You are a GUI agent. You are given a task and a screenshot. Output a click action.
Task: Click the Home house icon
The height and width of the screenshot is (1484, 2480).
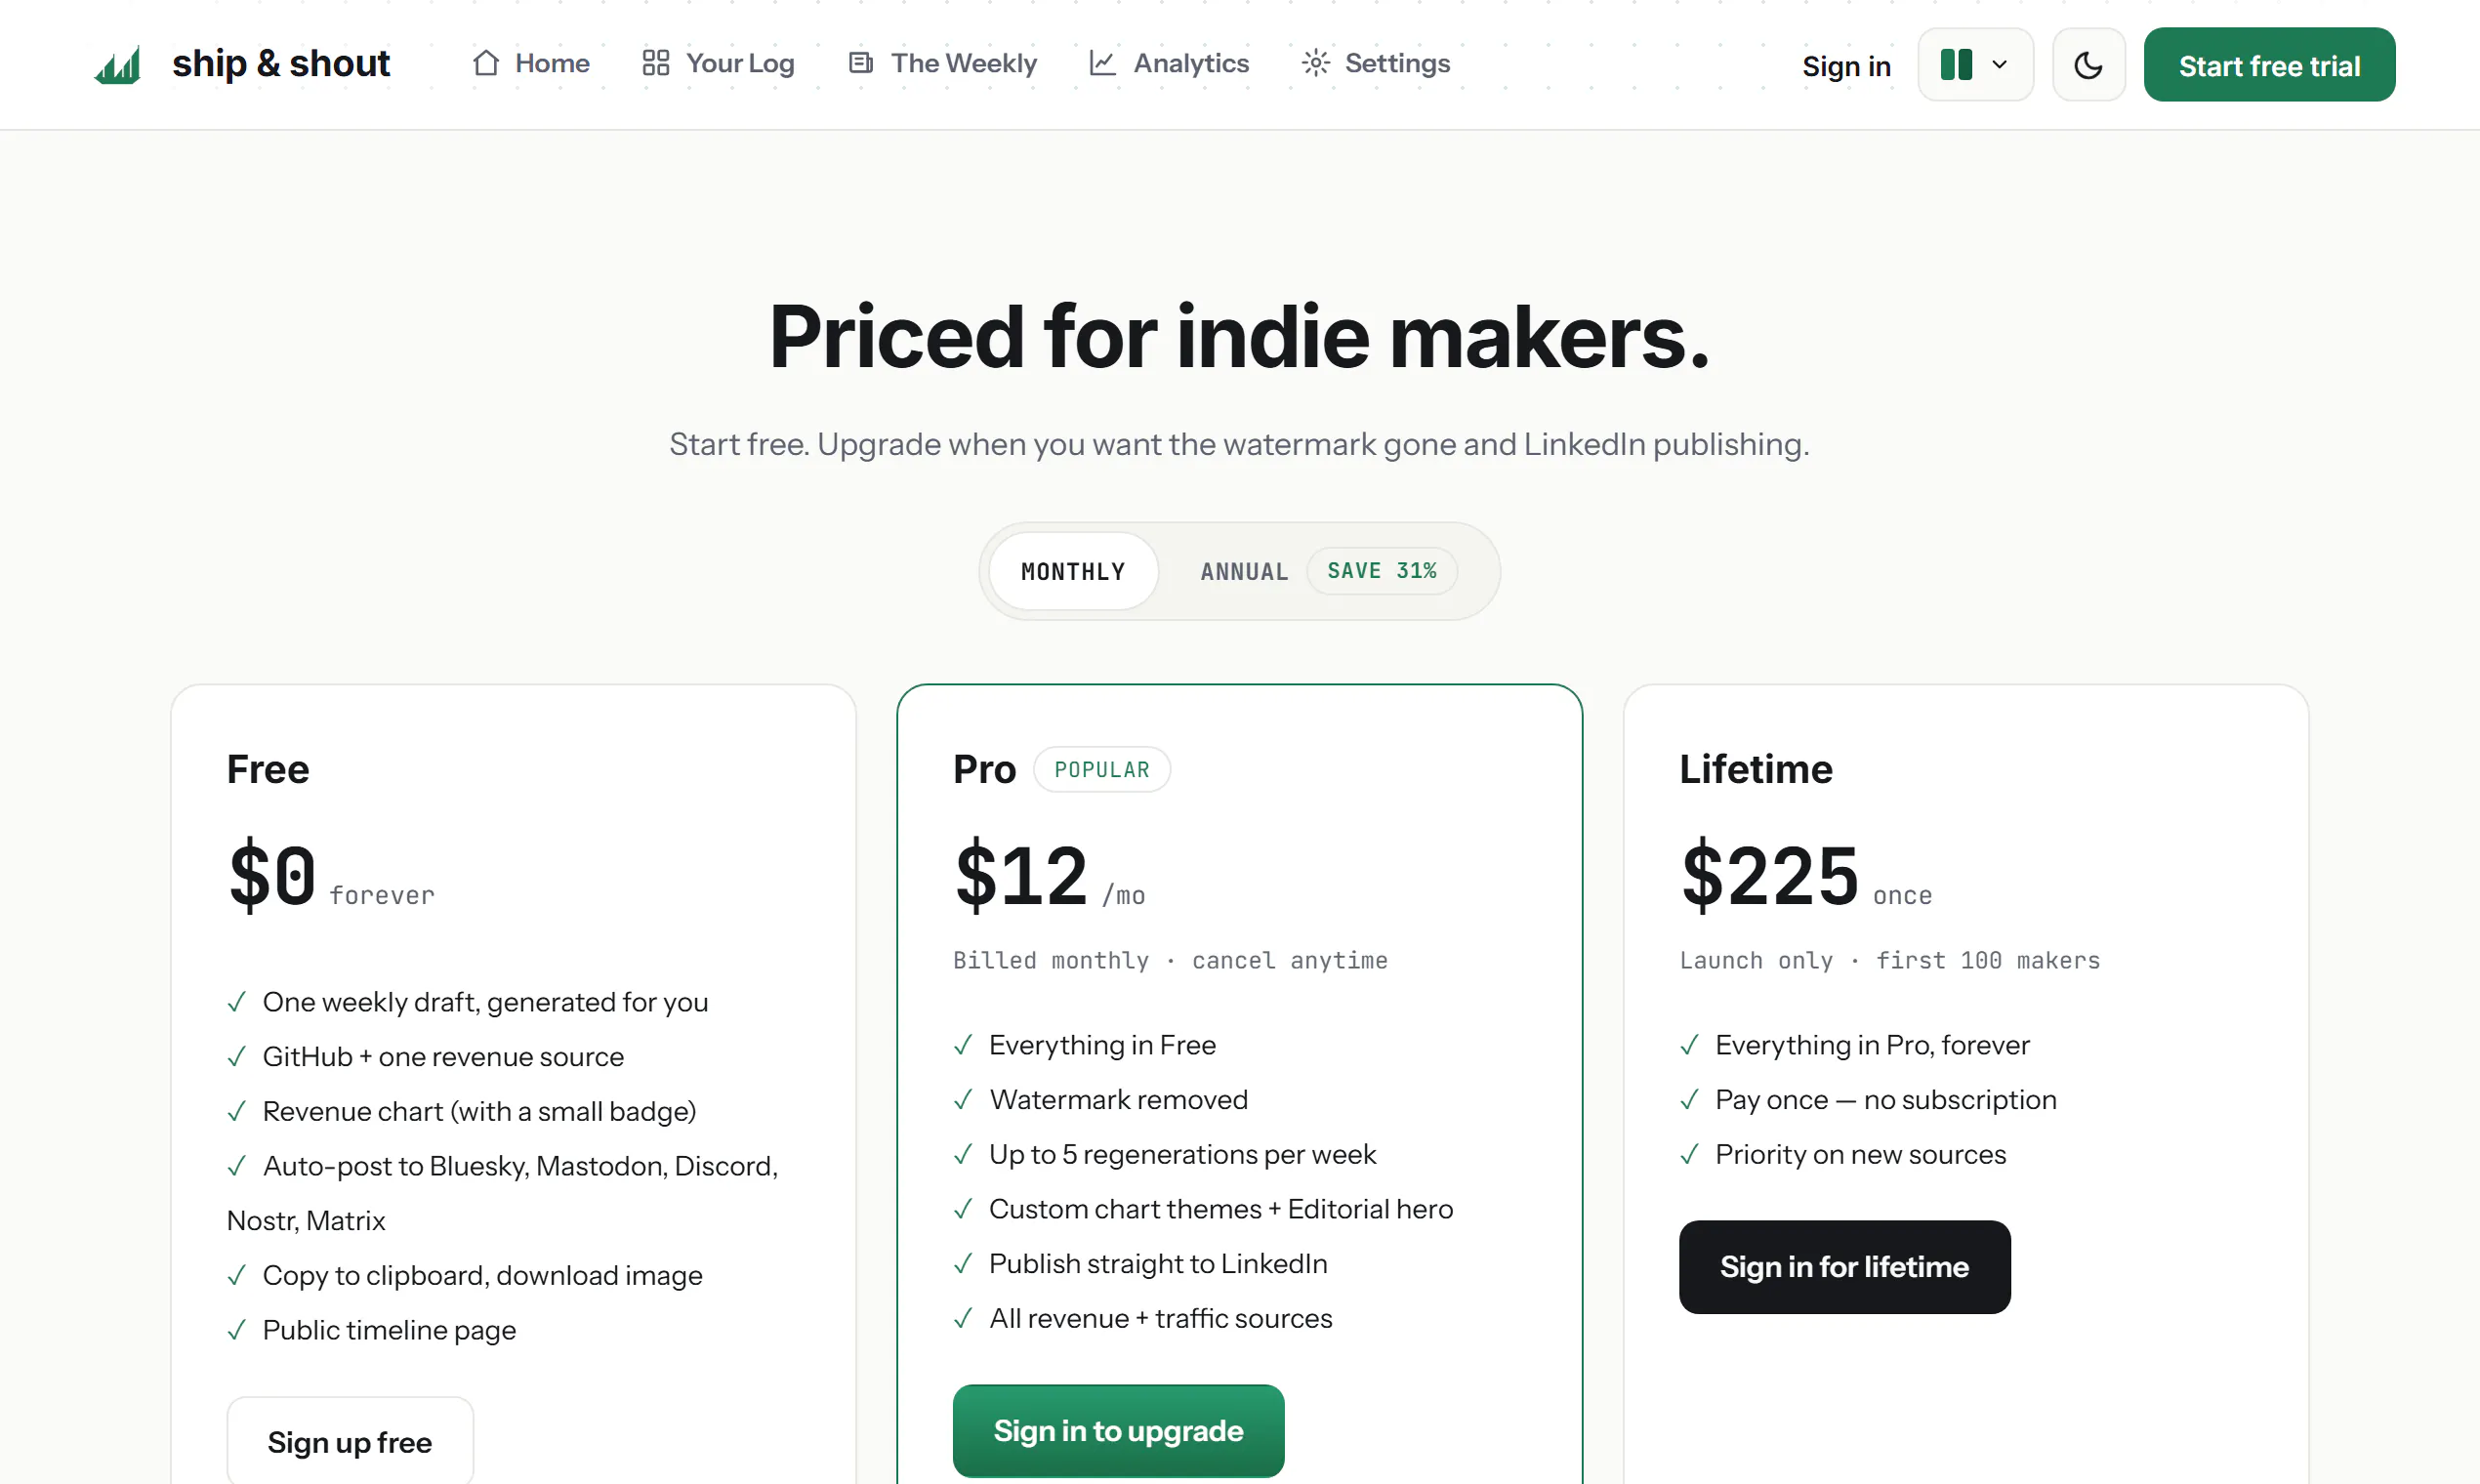pyautogui.click(x=486, y=63)
